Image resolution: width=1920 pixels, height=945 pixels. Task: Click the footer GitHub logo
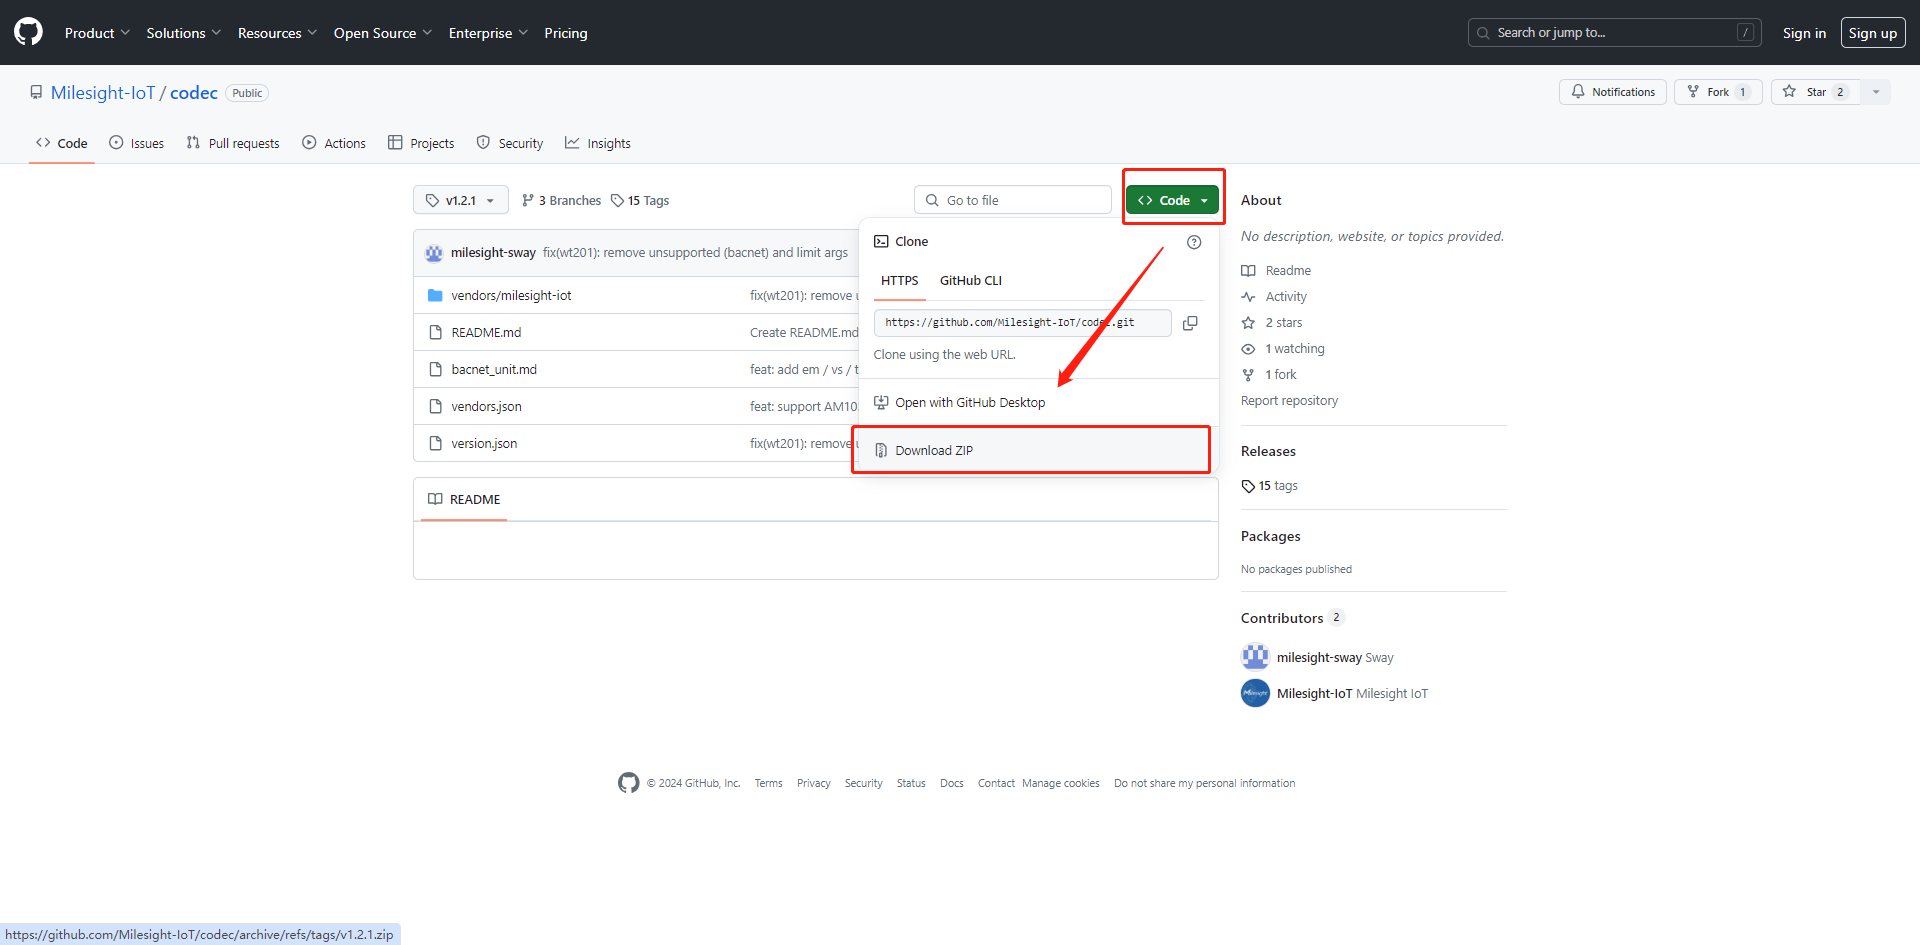pos(628,783)
